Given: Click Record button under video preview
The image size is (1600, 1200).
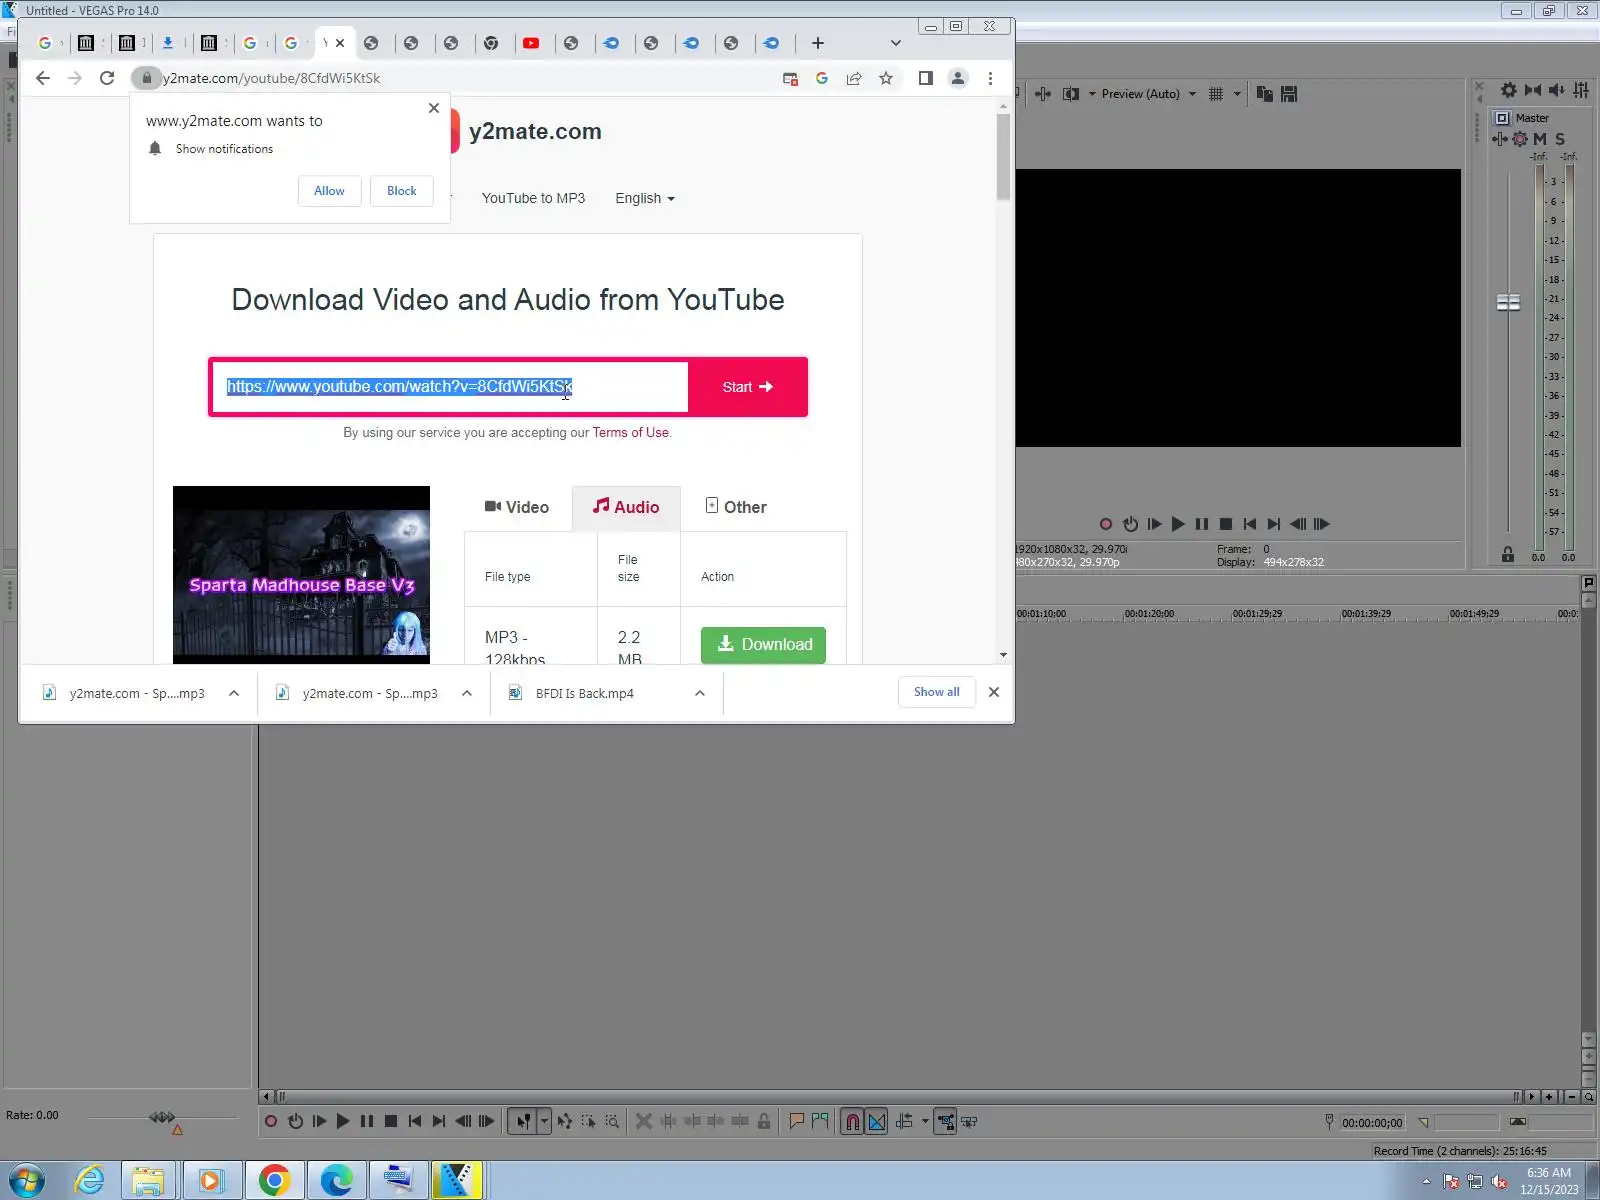Looking at the screenshot, I should [1106, 524].
